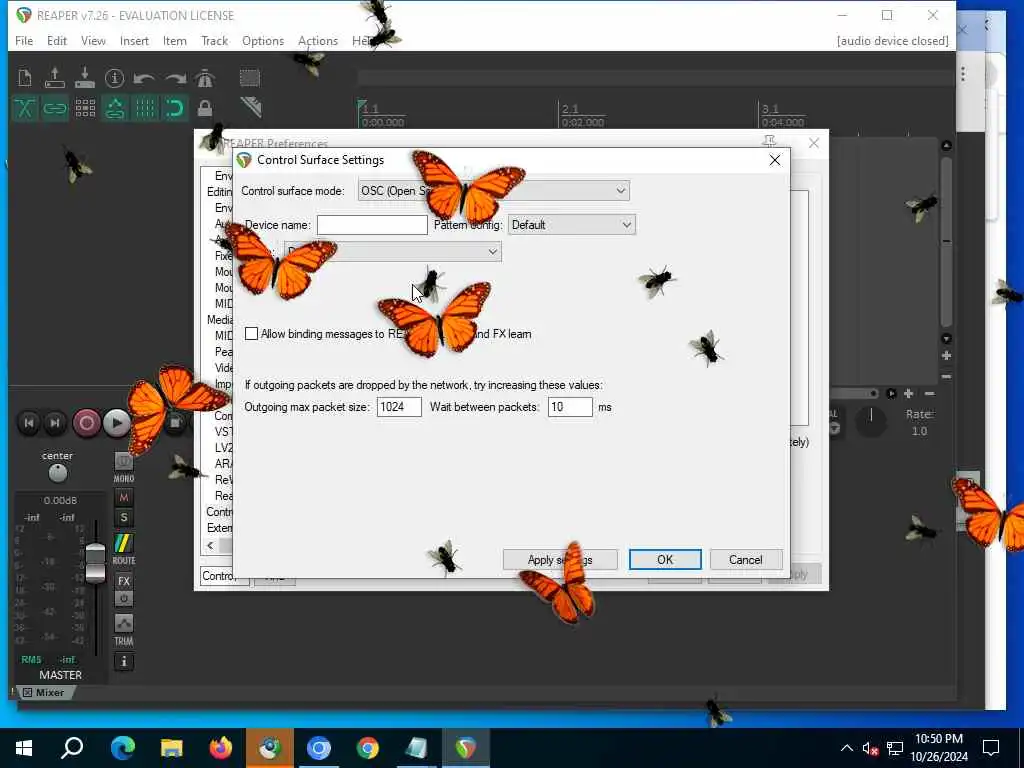Toggle the padlock locking button
Image resolution: width=1024 pixels, height=768 pixels.
[205, 107]
